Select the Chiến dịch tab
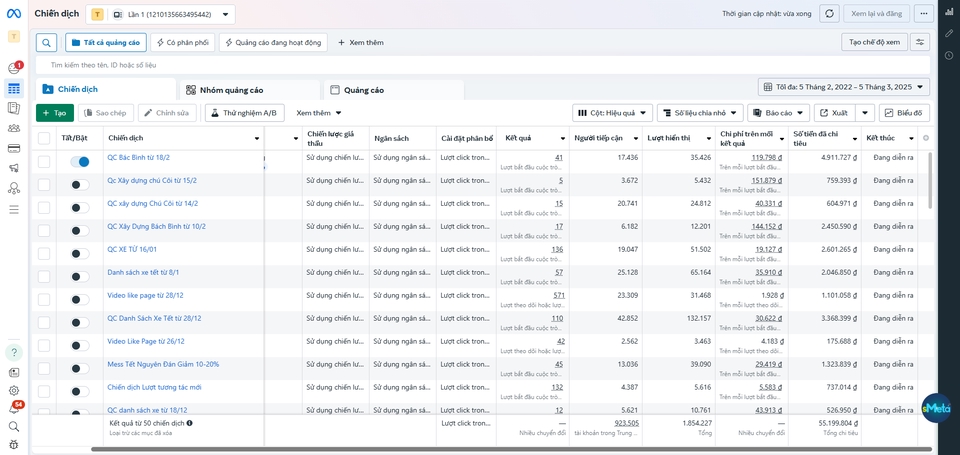The width and height of the screenshot is (960, 455). coord(105,89)
